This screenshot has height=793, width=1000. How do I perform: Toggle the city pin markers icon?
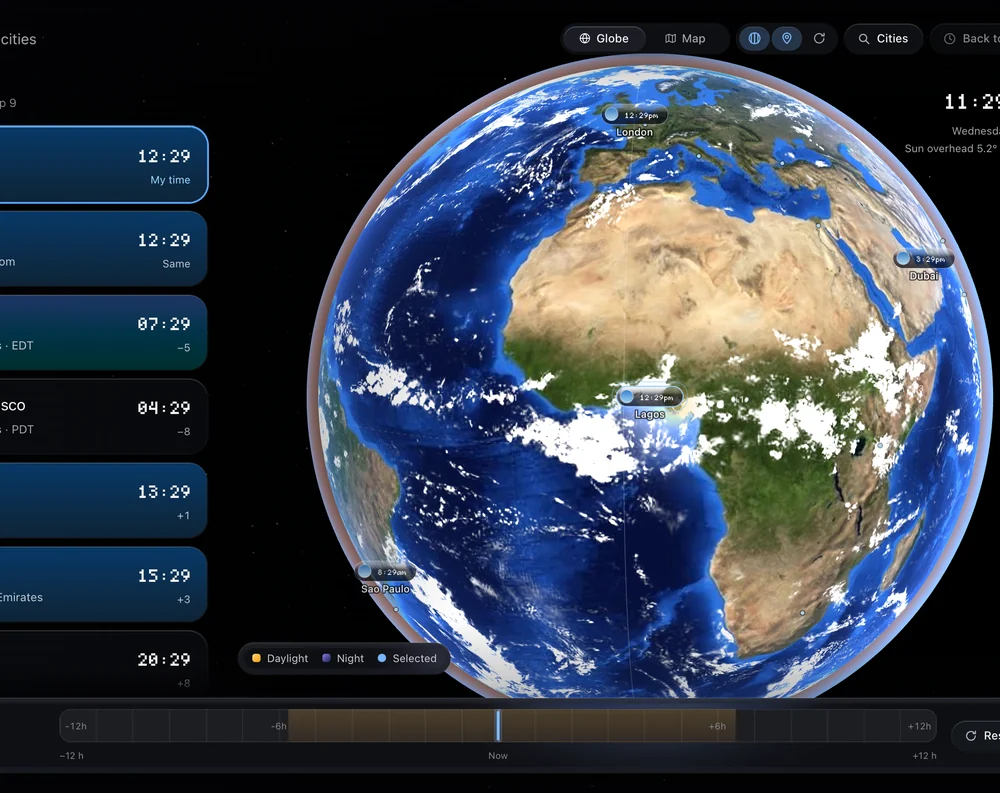tap(786, 38)
